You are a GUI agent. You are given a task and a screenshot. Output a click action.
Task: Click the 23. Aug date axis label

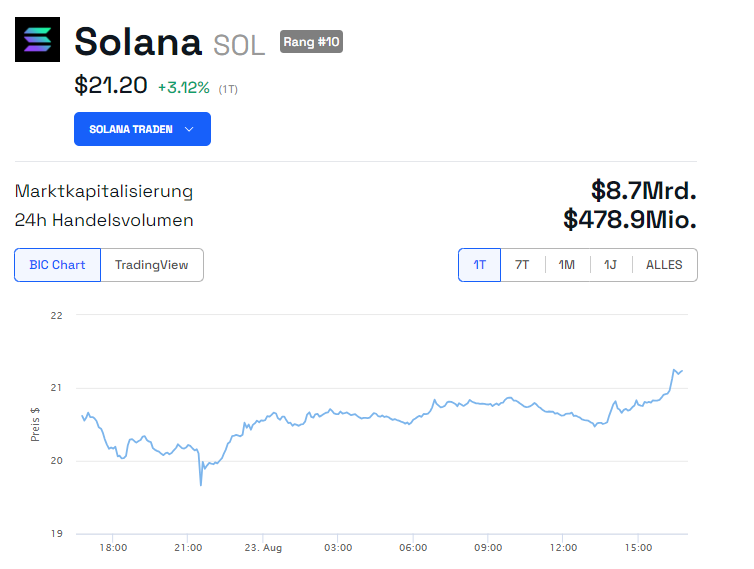click(x=264, y=548)
